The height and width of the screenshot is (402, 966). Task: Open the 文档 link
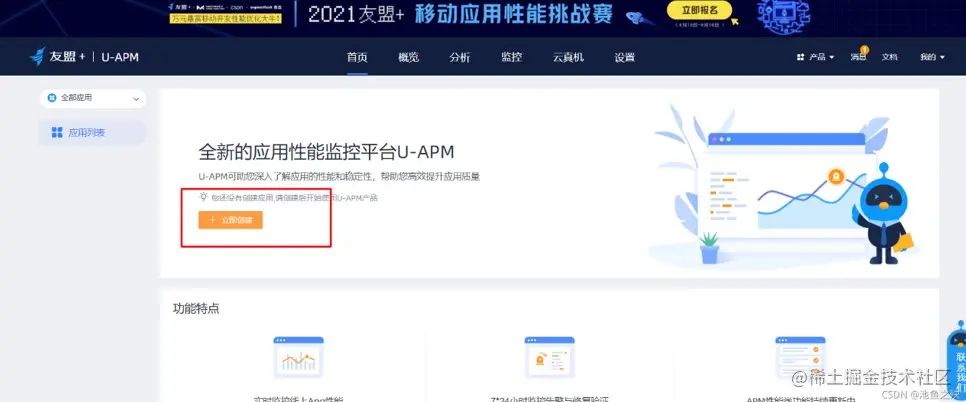(890, 57)
